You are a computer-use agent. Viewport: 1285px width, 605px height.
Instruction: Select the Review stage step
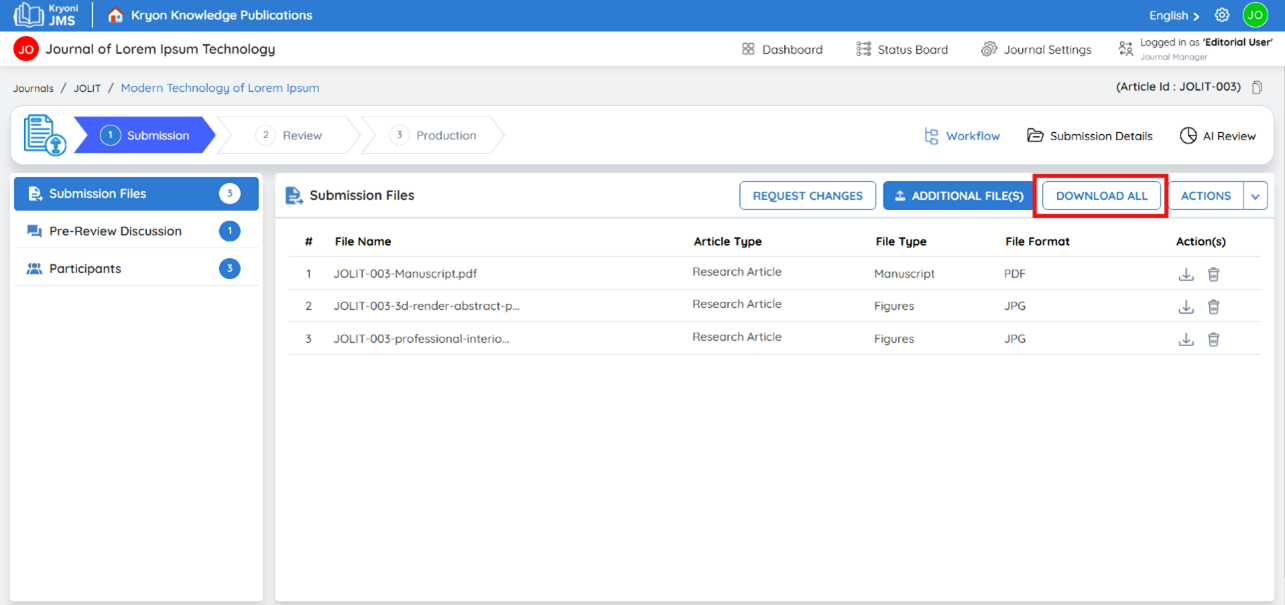point(289,135)
